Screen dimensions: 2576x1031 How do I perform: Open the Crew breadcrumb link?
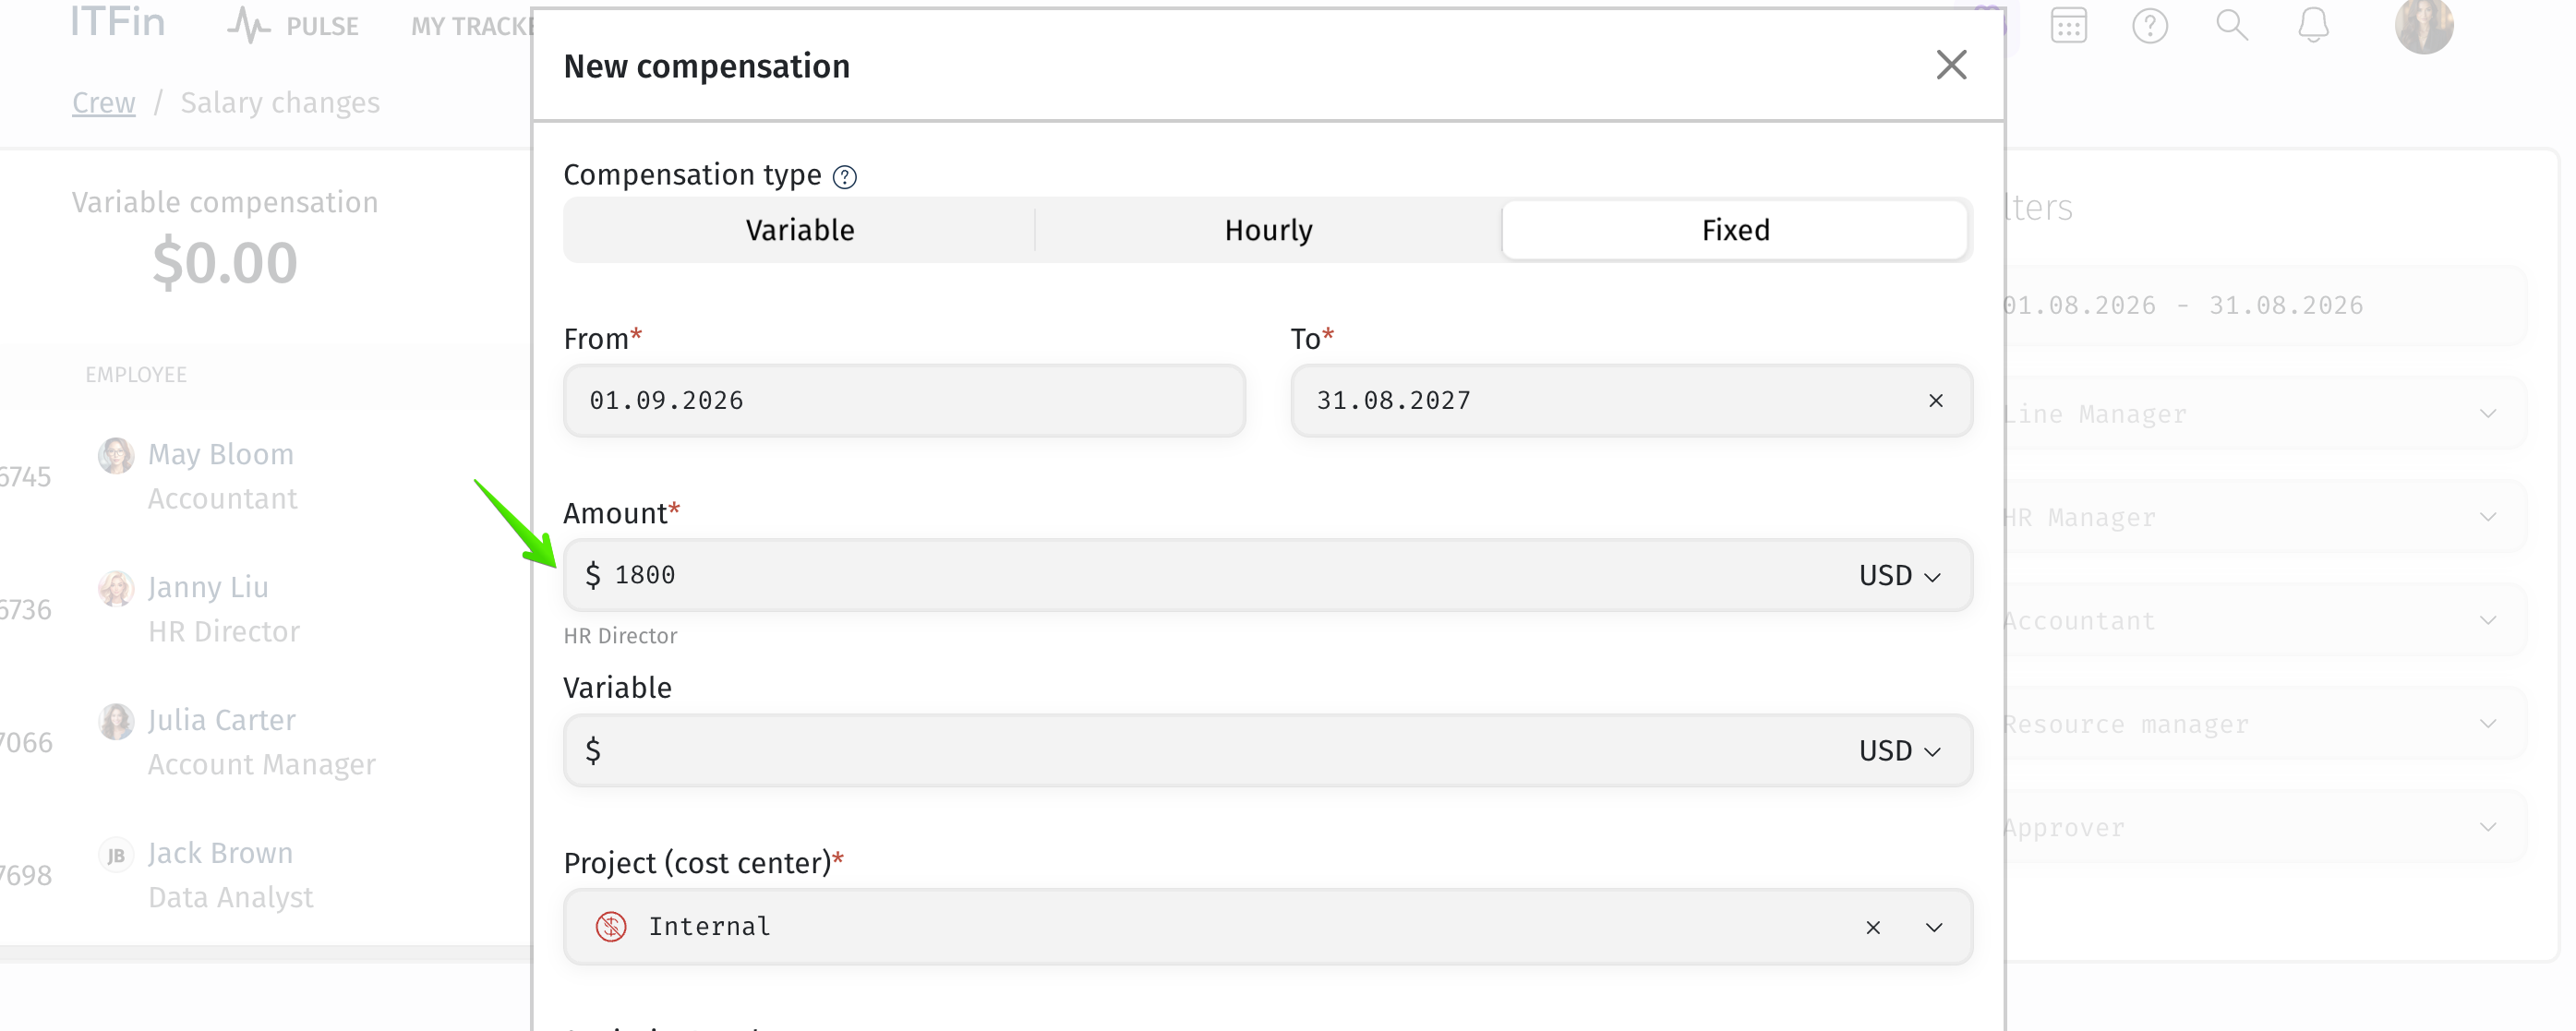pos(104,102)
